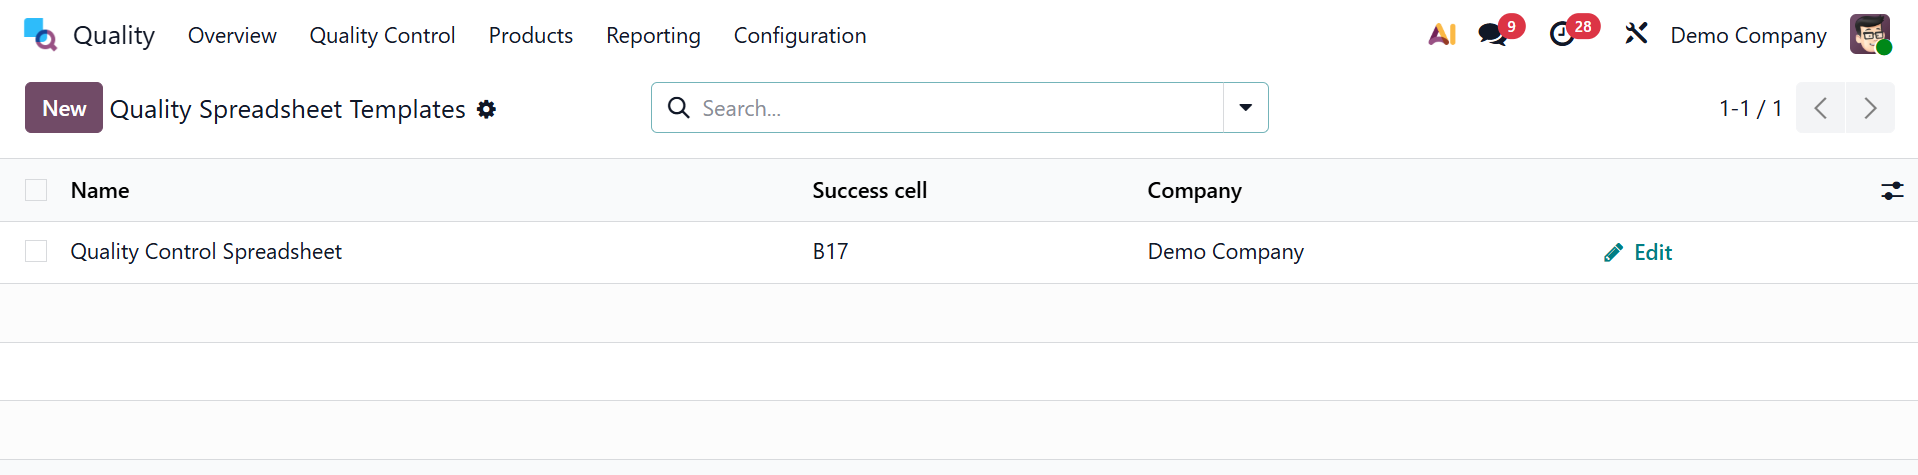Open the AI assistant icon
Image resolution: width=1918 pixels, height=475 pixels.
click(x=1441, y=35)
